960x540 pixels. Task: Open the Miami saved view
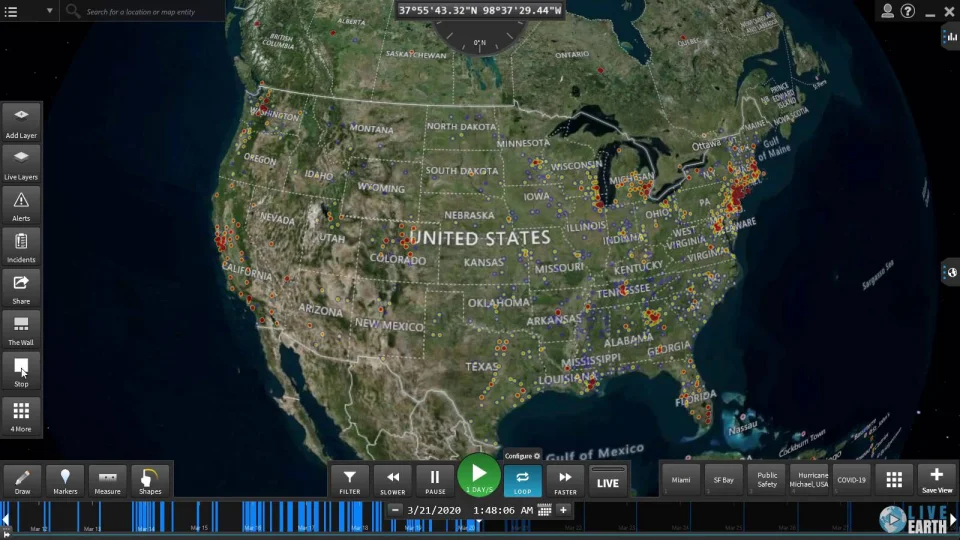pos(681,480)
